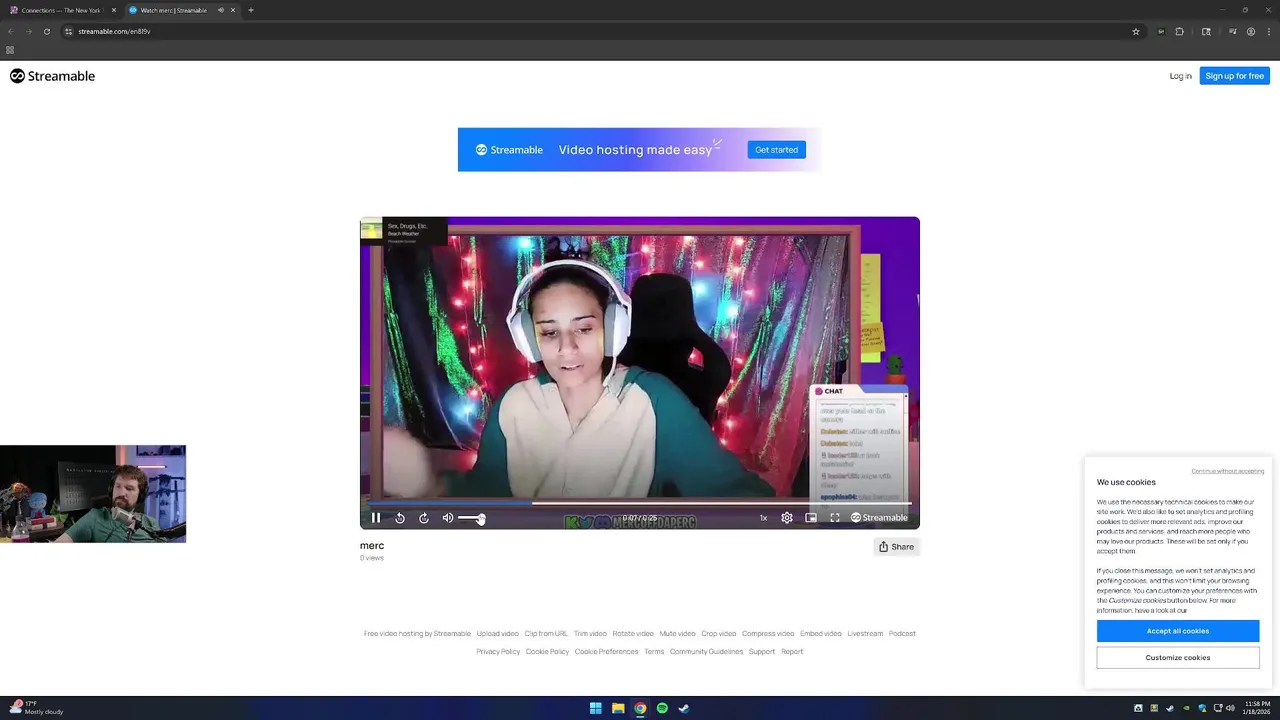Open the Share dialog under the video
Viewport: 1280px width, 720px height.
coord(896,546)
